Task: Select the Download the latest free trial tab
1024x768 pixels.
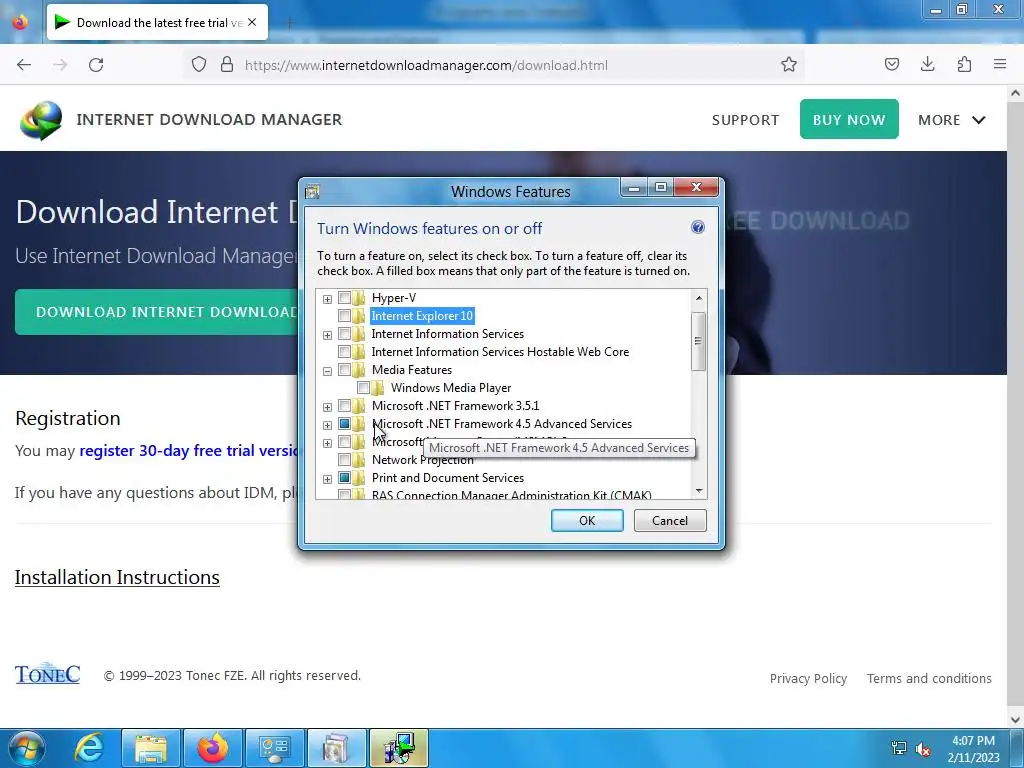Action: tap(157, 22)
